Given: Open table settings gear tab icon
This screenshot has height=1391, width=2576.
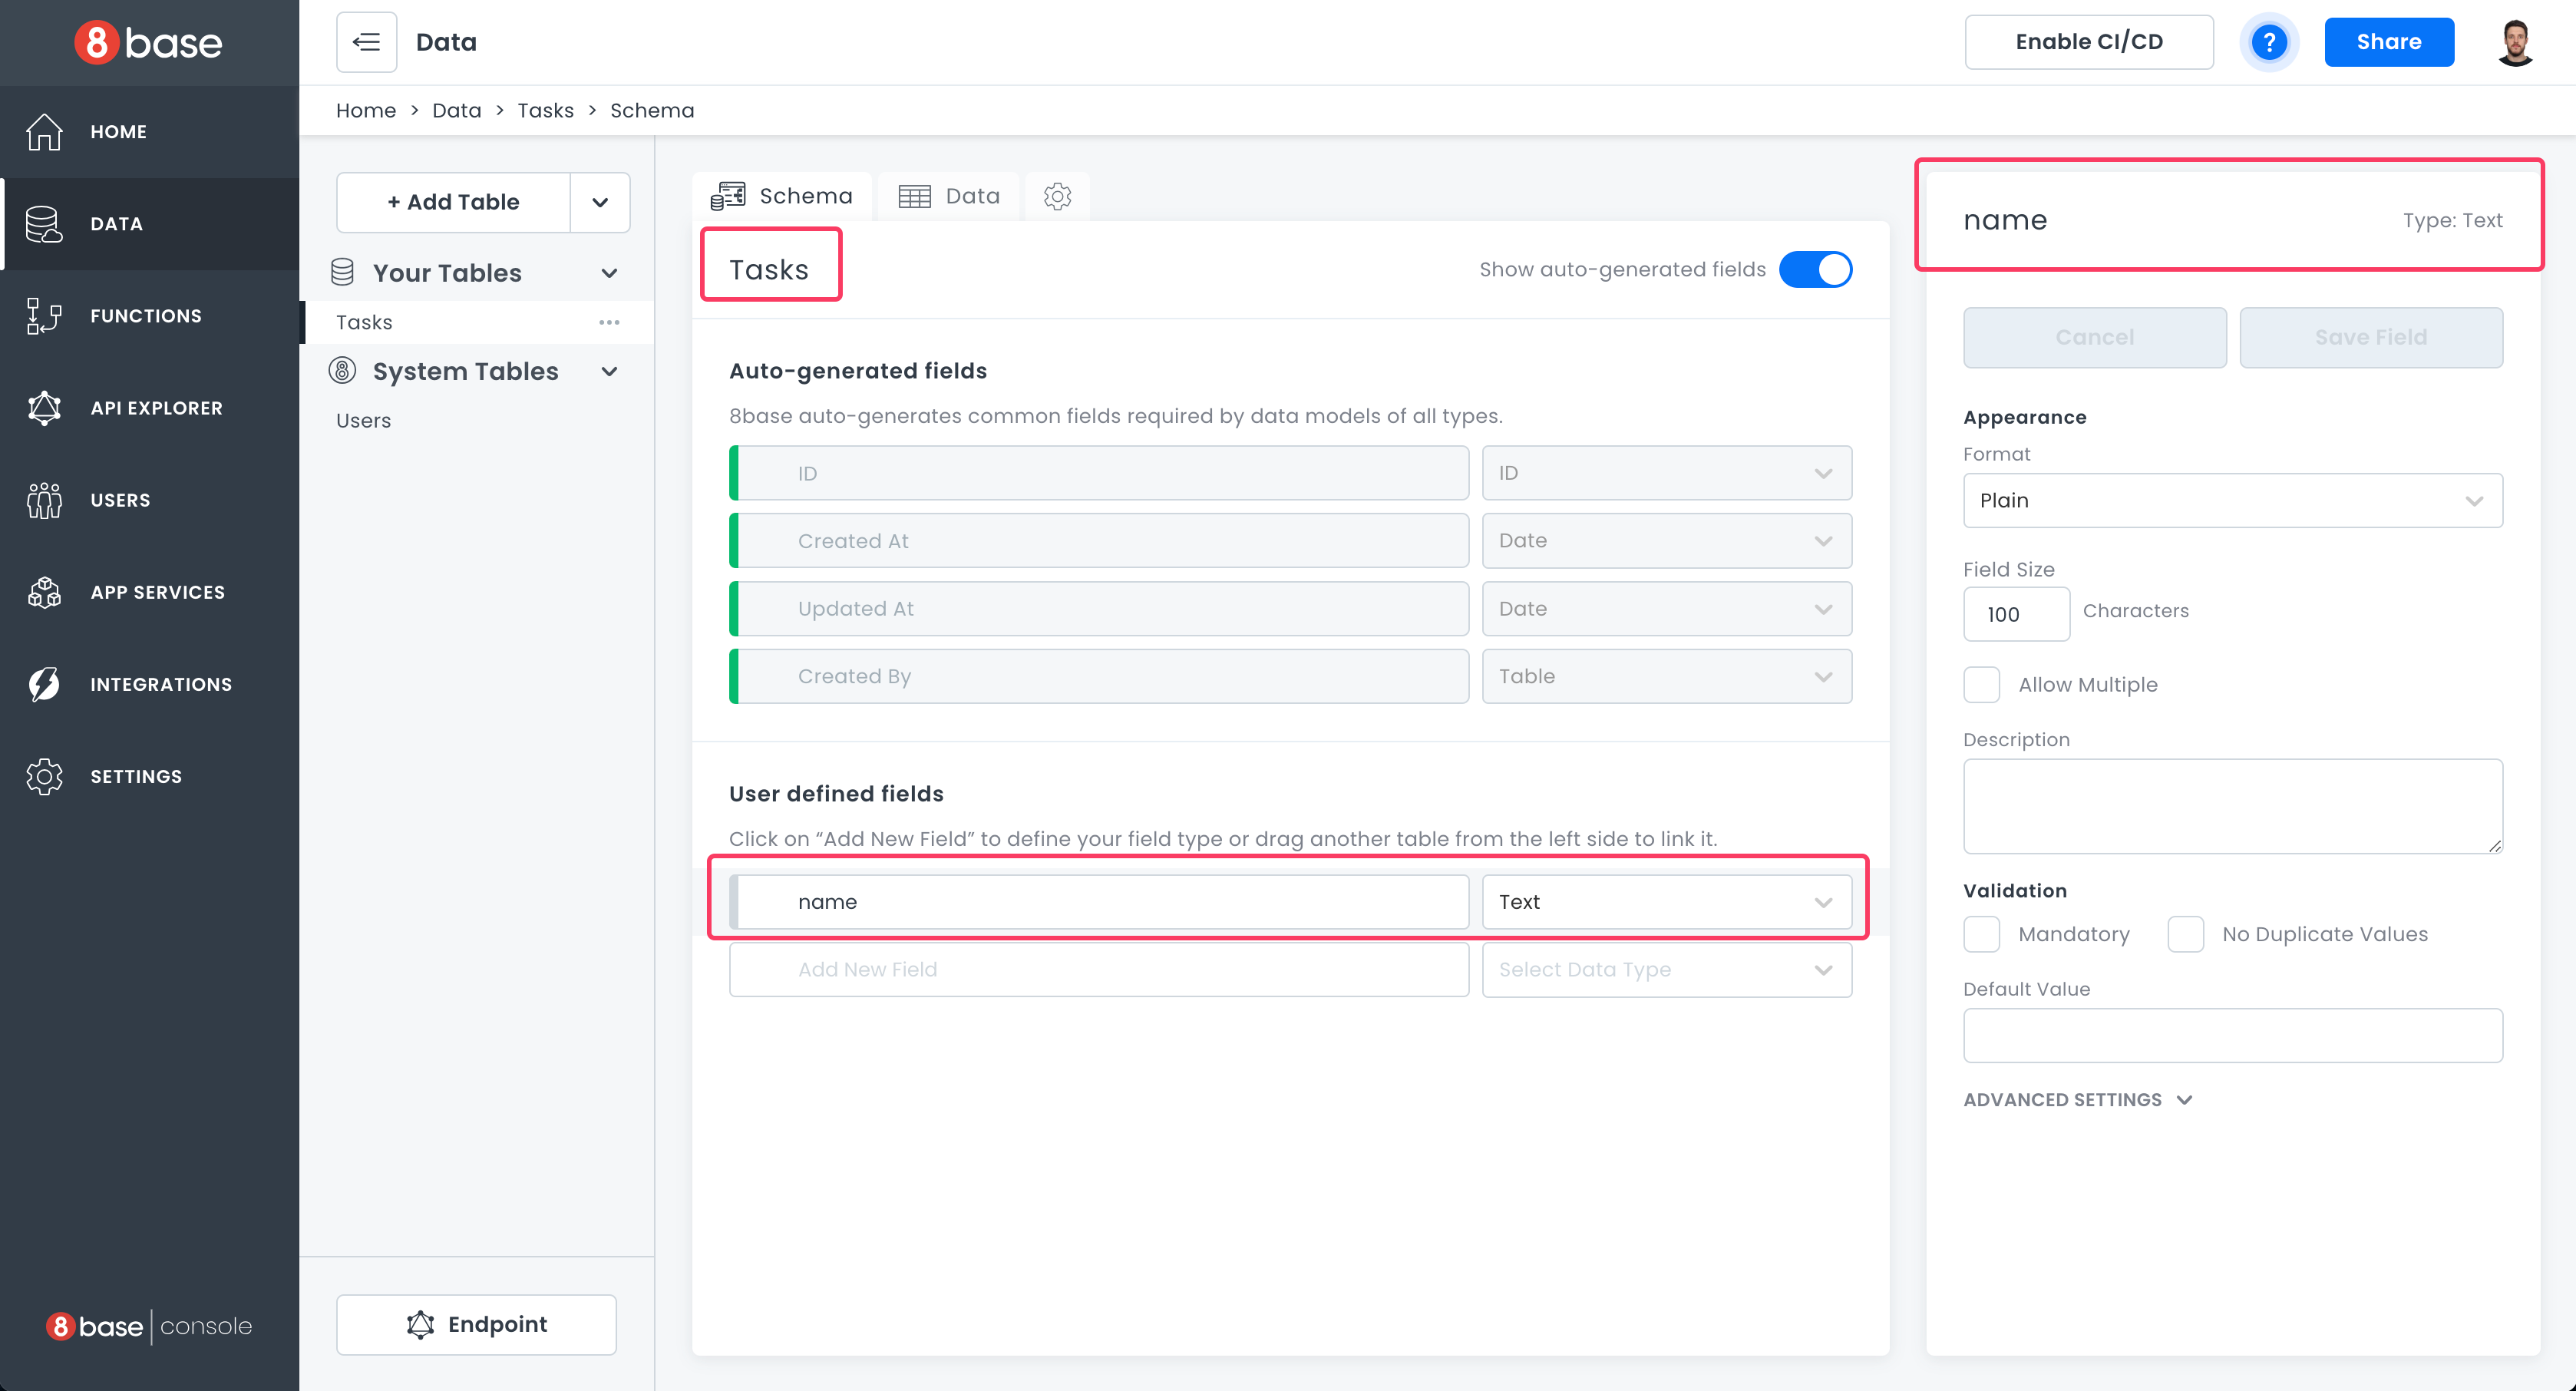Looking at the screenshot, I should [1057, 196].
